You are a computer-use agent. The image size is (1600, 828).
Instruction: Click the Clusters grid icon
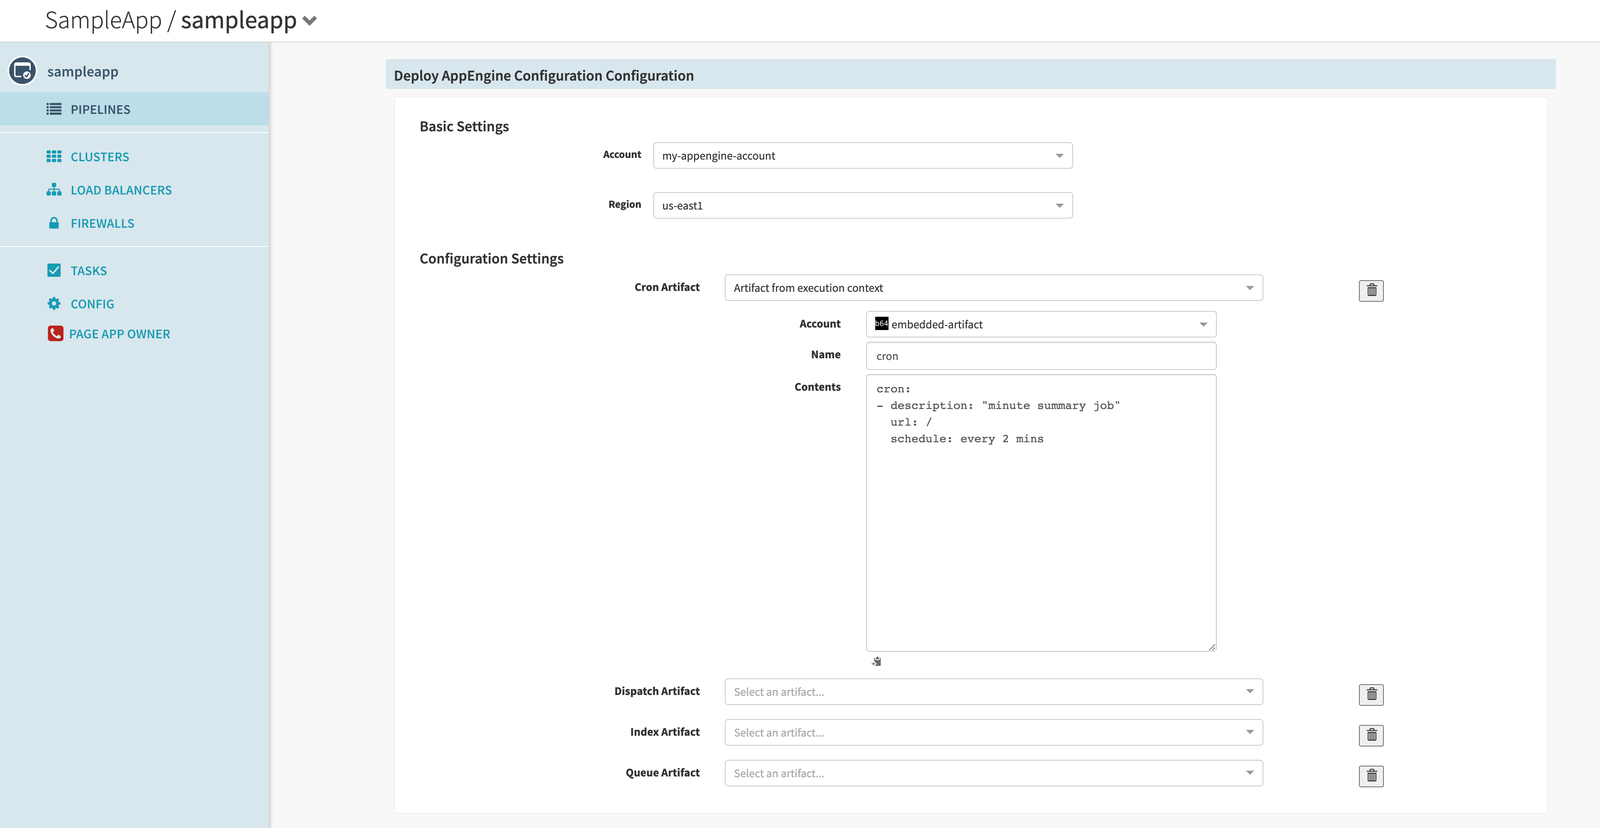[54, 157]
